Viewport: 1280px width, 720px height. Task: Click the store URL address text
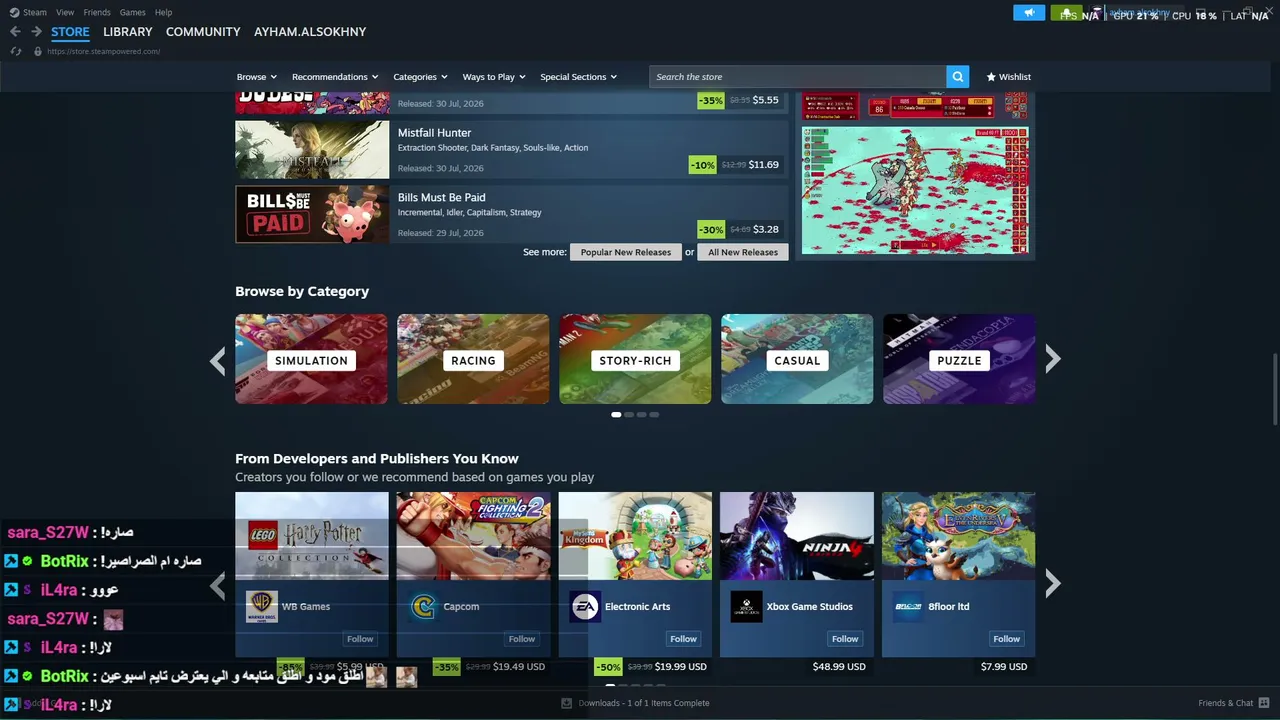click(x=103, y=51)
